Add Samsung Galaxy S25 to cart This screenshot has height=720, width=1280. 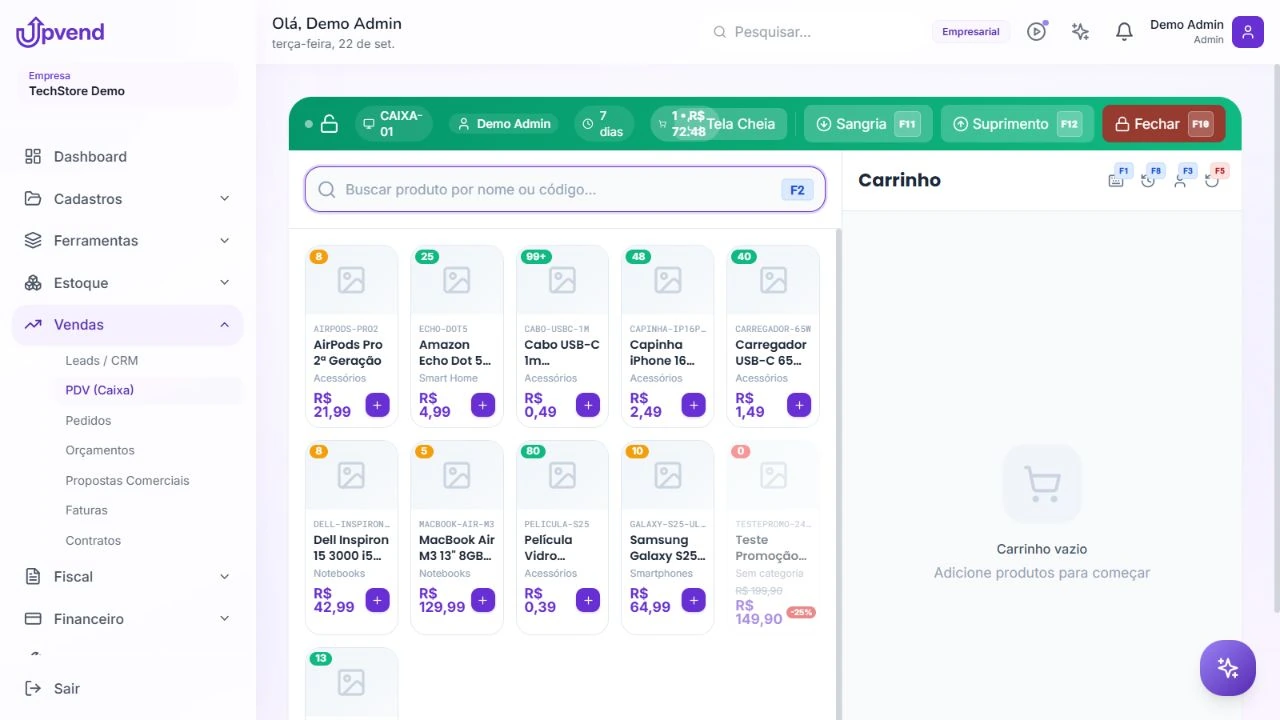tap(693, 600)
